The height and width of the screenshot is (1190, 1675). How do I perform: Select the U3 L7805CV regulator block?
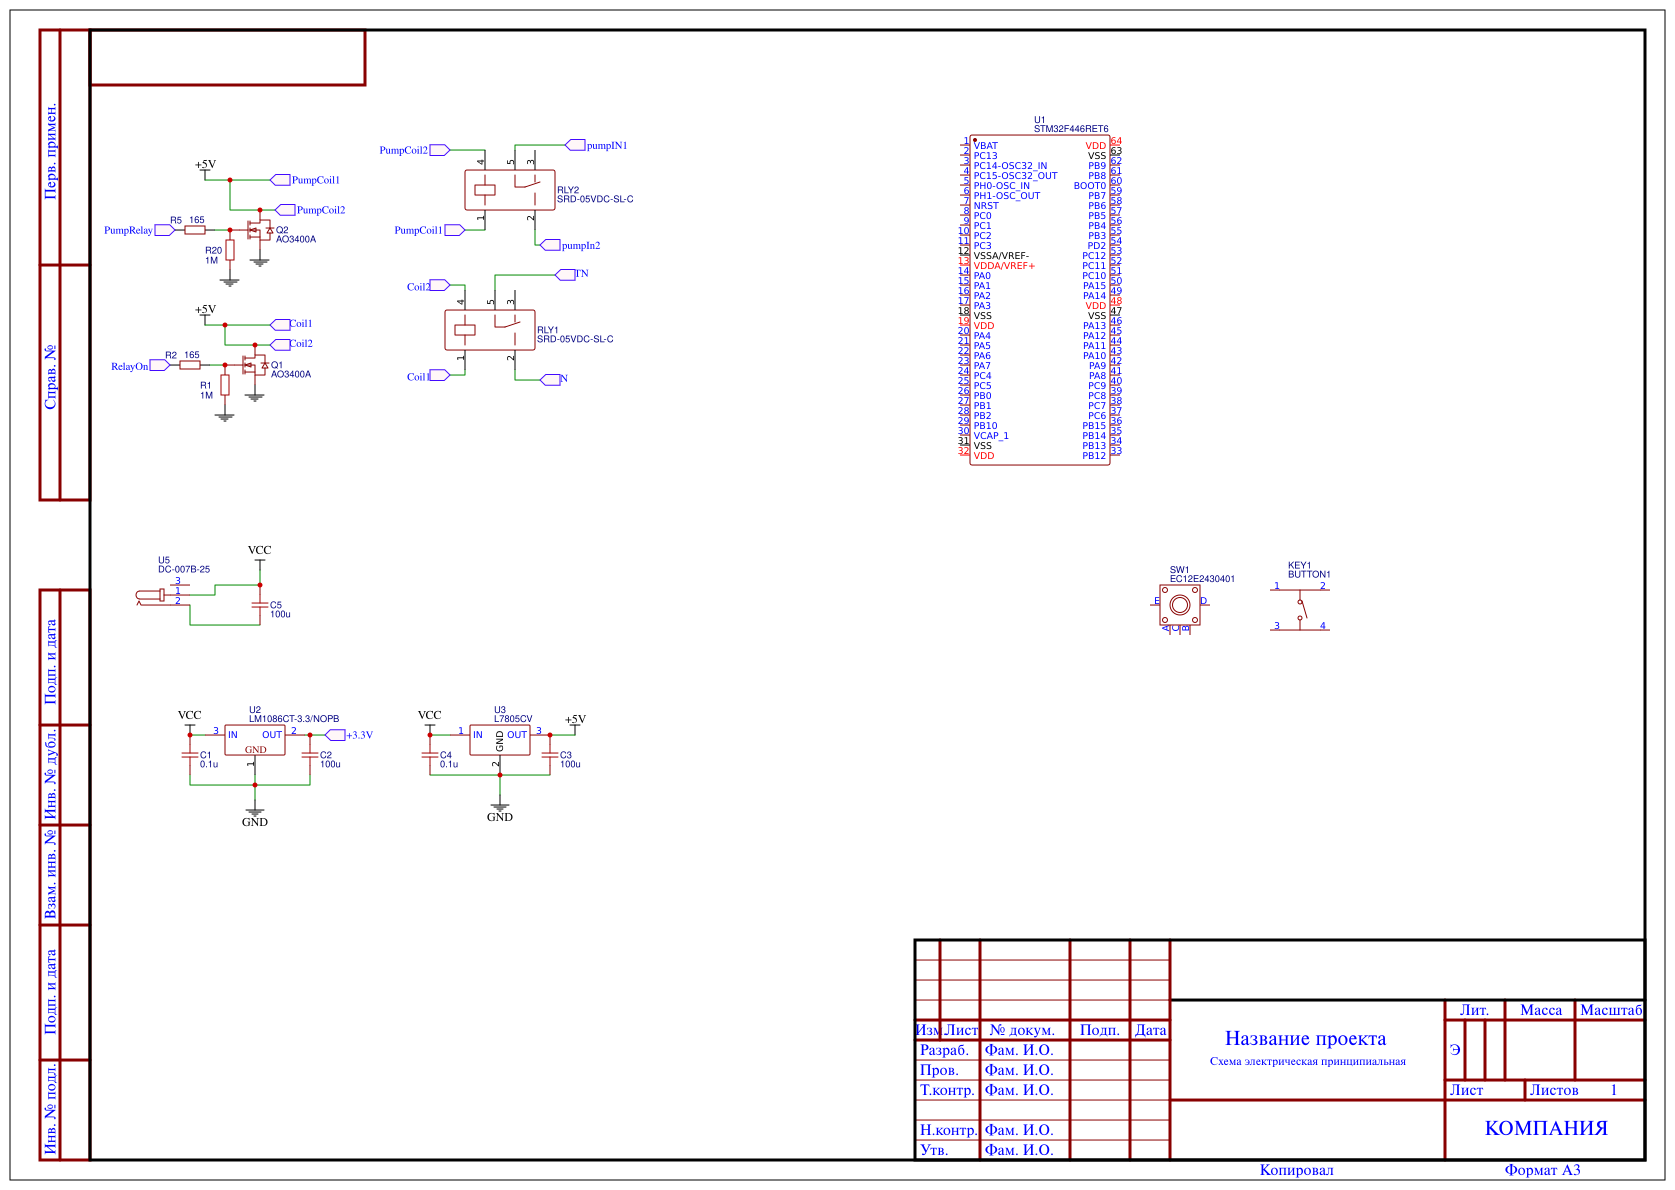(500, 740)
